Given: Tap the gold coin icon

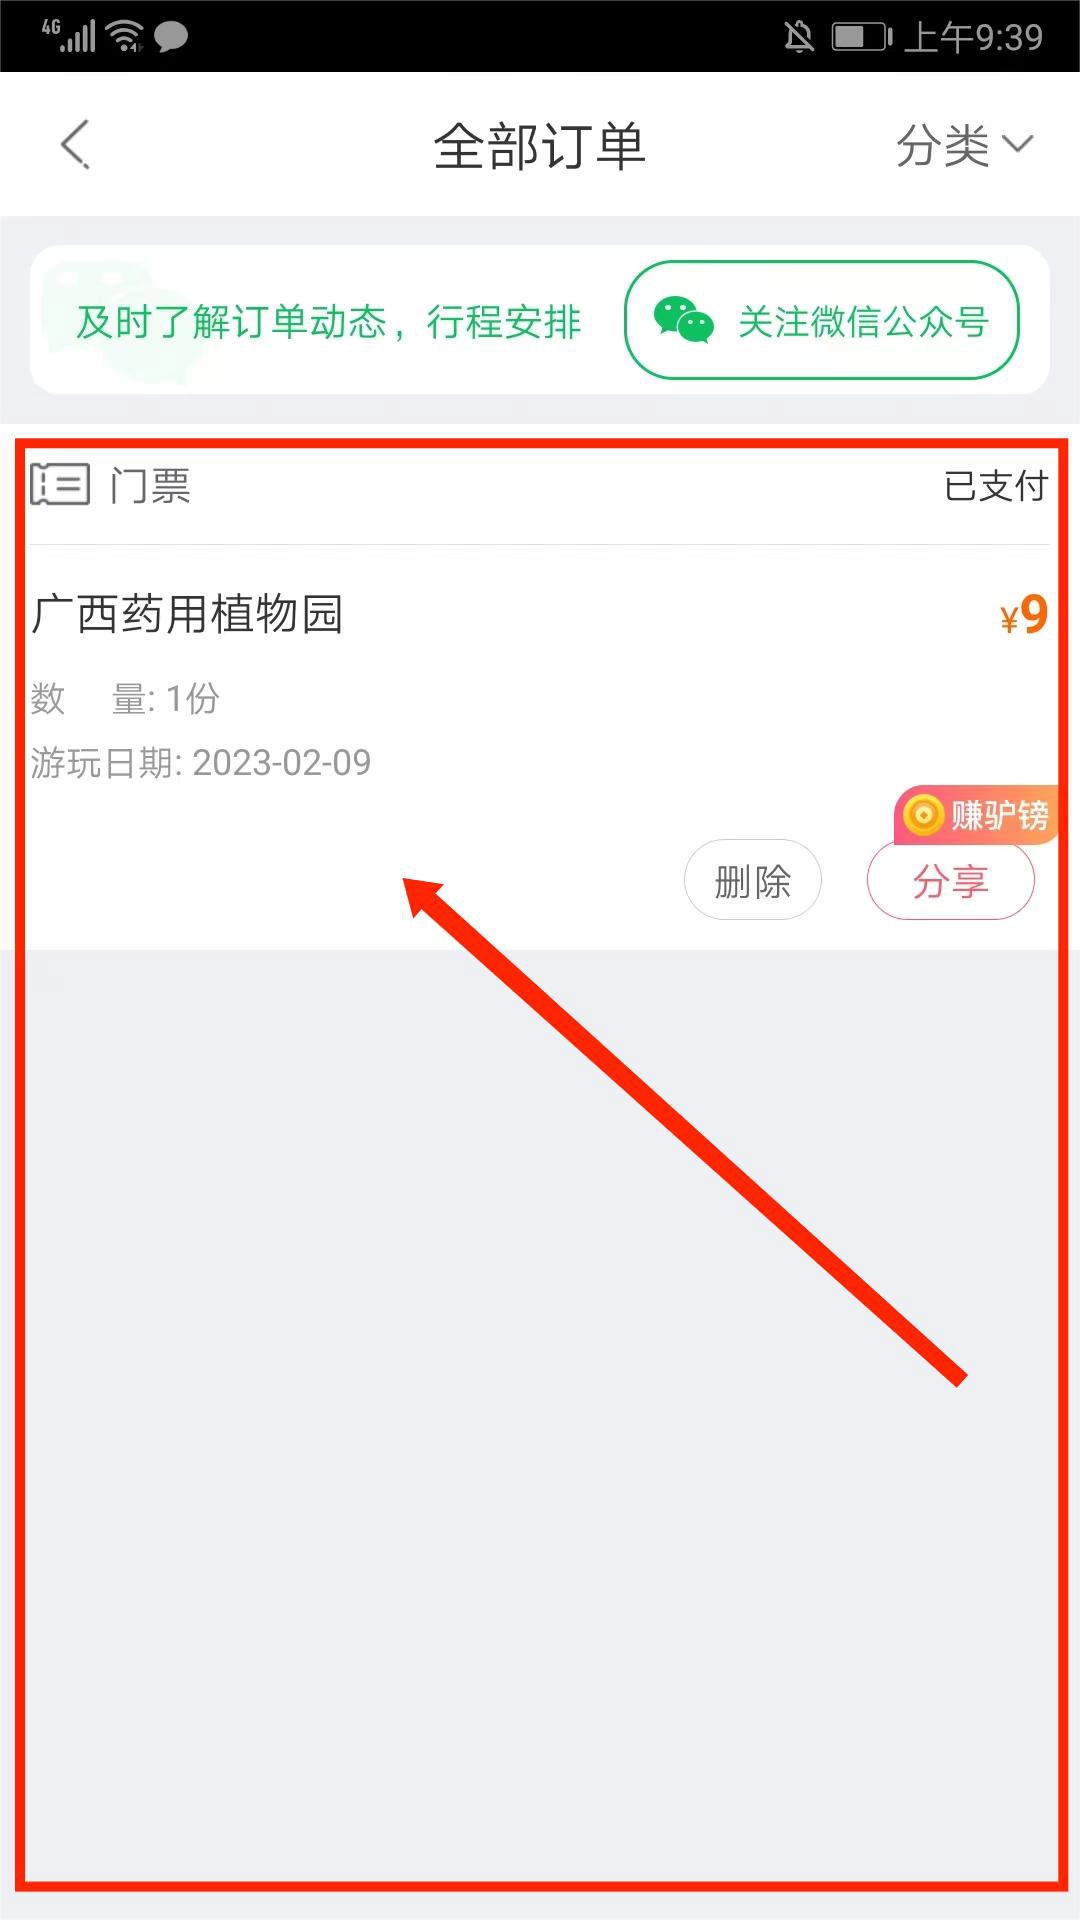Looking at the screenshot, I should (923, 815).
